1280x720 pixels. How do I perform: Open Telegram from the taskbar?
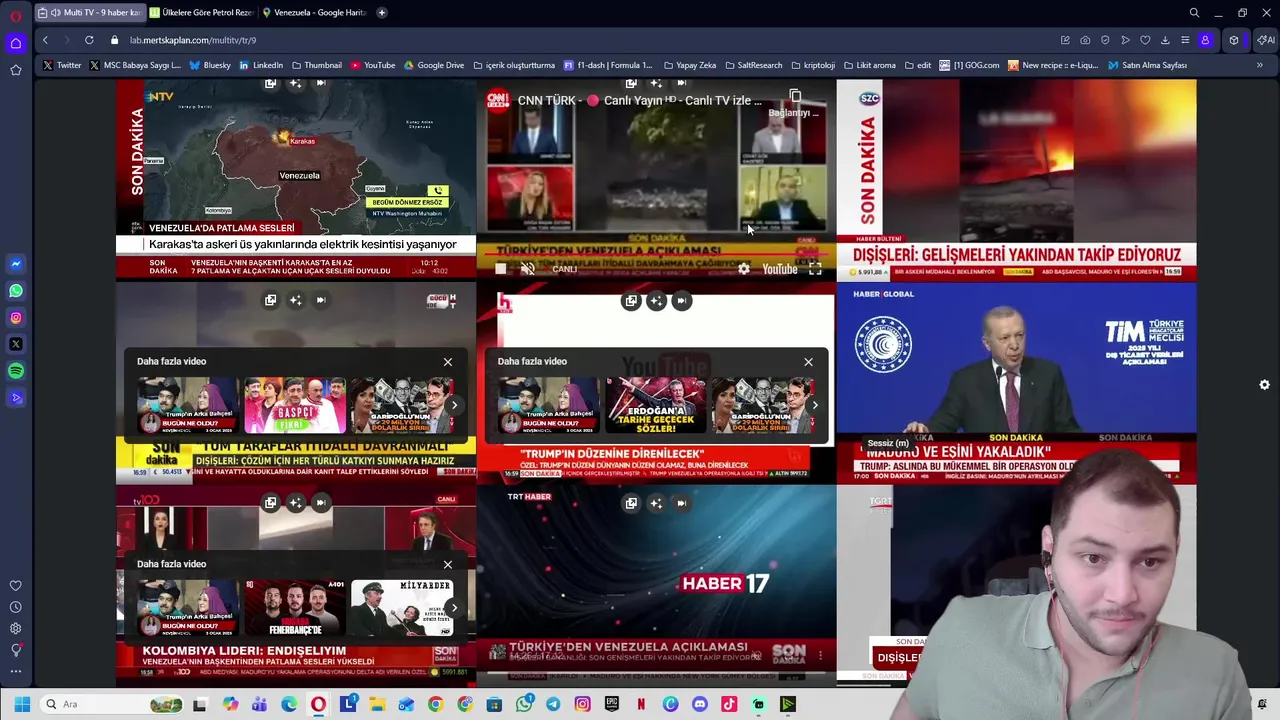pos(553,704)
